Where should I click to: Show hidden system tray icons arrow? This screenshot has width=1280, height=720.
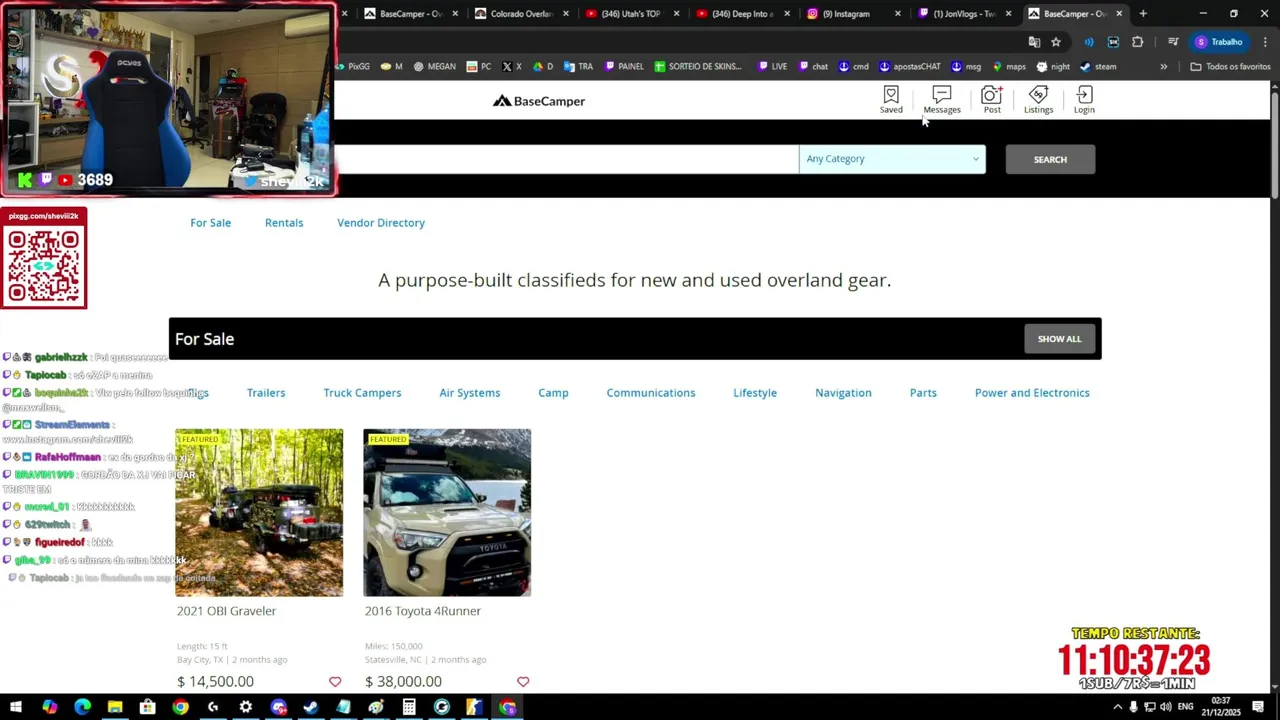coord(1118,707)
